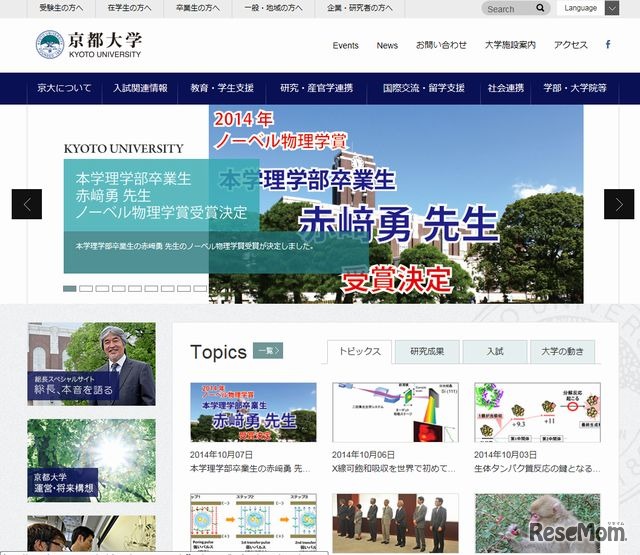
Task: Open 国際交流・留学支援 menu
Action: [424, 88]
